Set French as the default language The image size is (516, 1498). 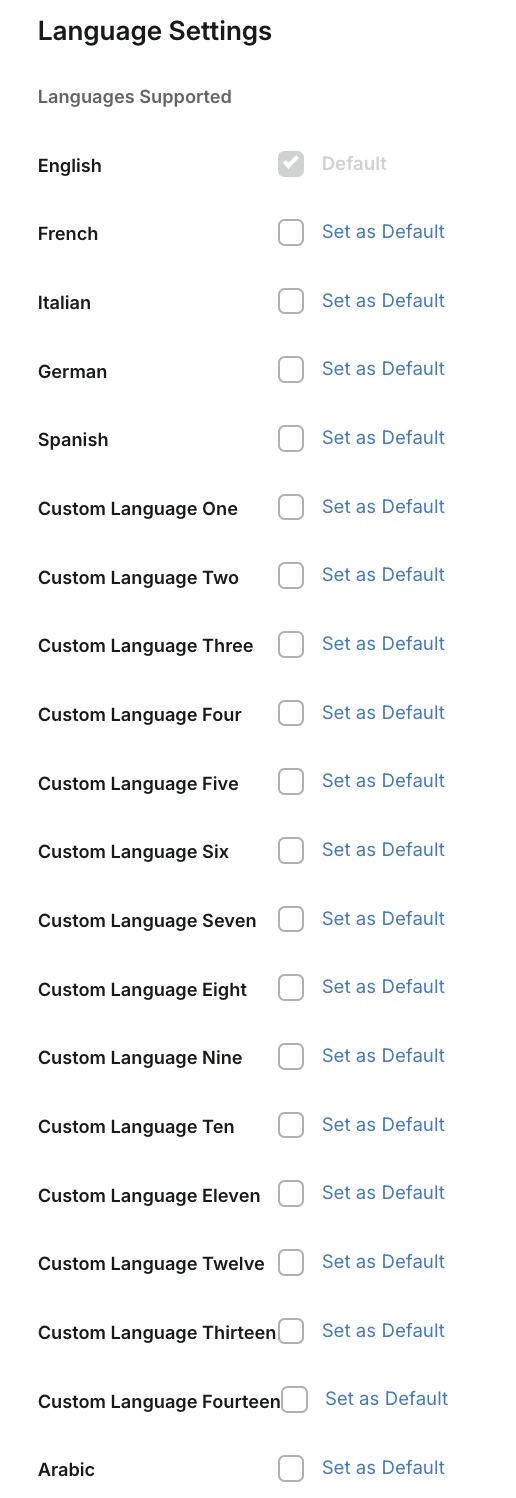coord(383,232)
